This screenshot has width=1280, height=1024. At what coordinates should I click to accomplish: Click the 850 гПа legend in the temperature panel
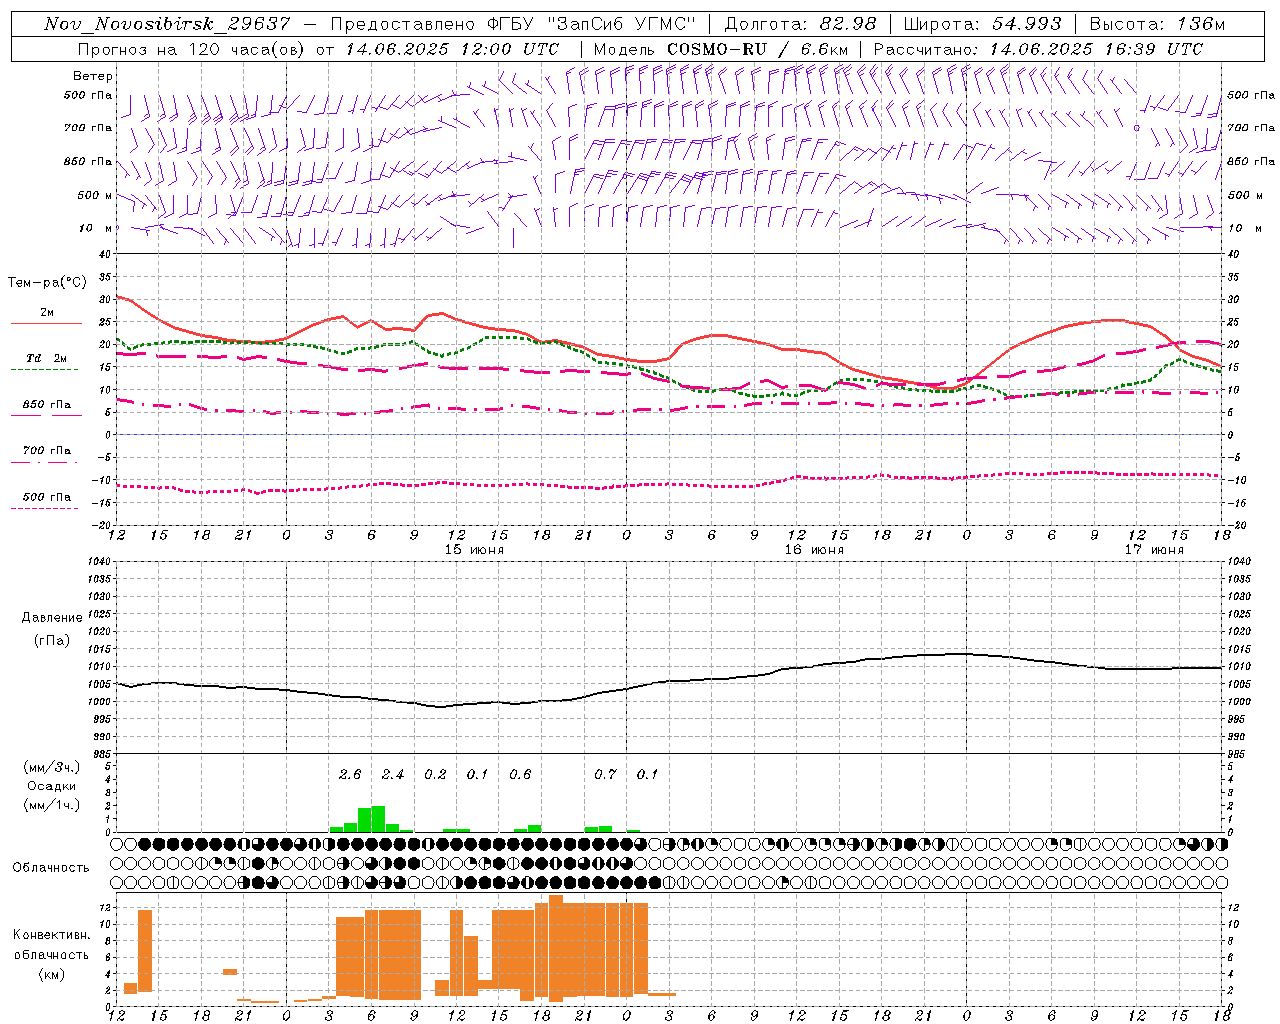[x=47, y=405]
